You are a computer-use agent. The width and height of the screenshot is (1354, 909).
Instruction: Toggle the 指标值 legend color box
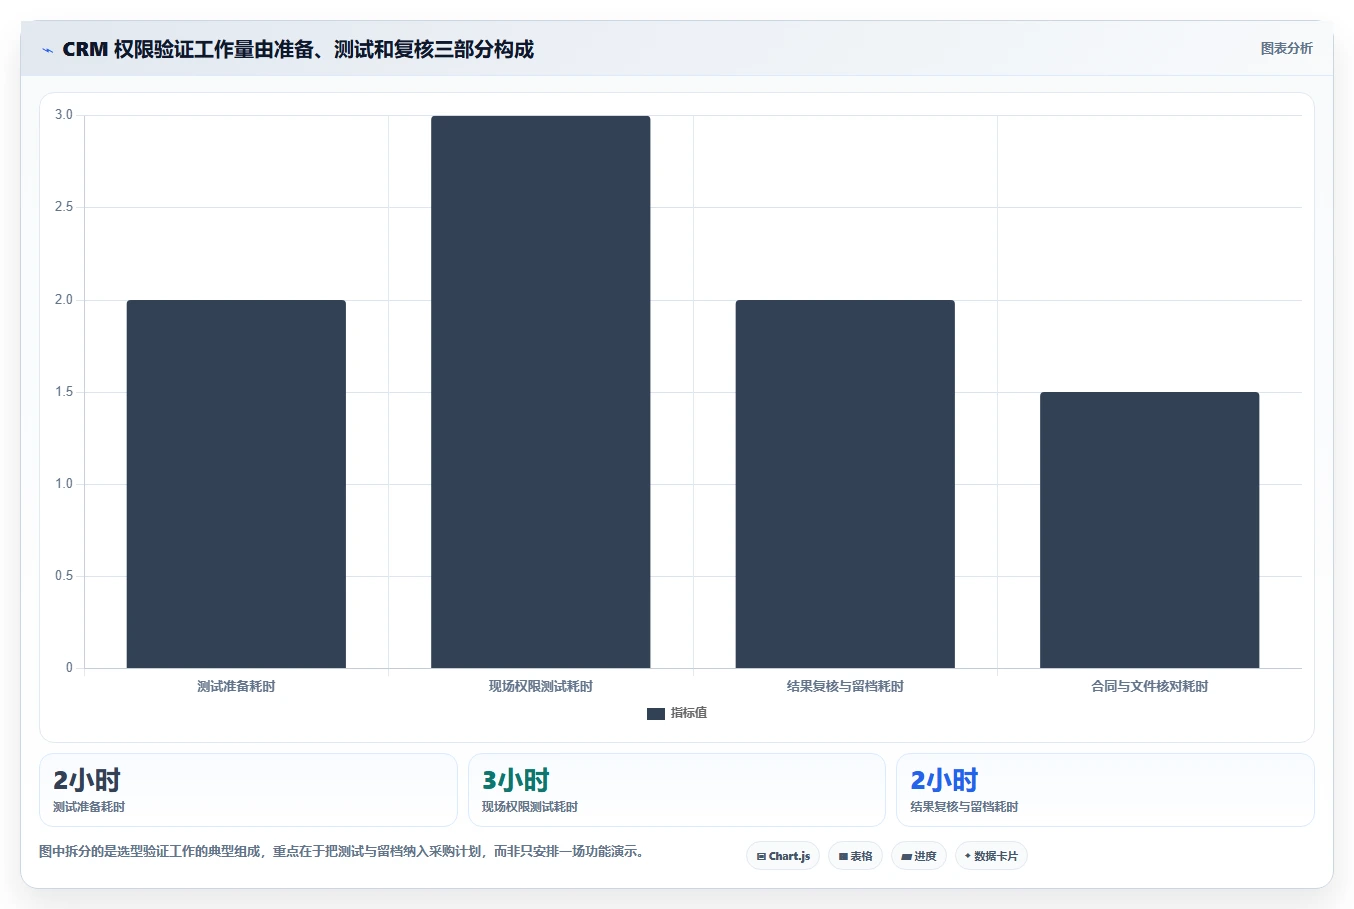(x=656, y=714)
